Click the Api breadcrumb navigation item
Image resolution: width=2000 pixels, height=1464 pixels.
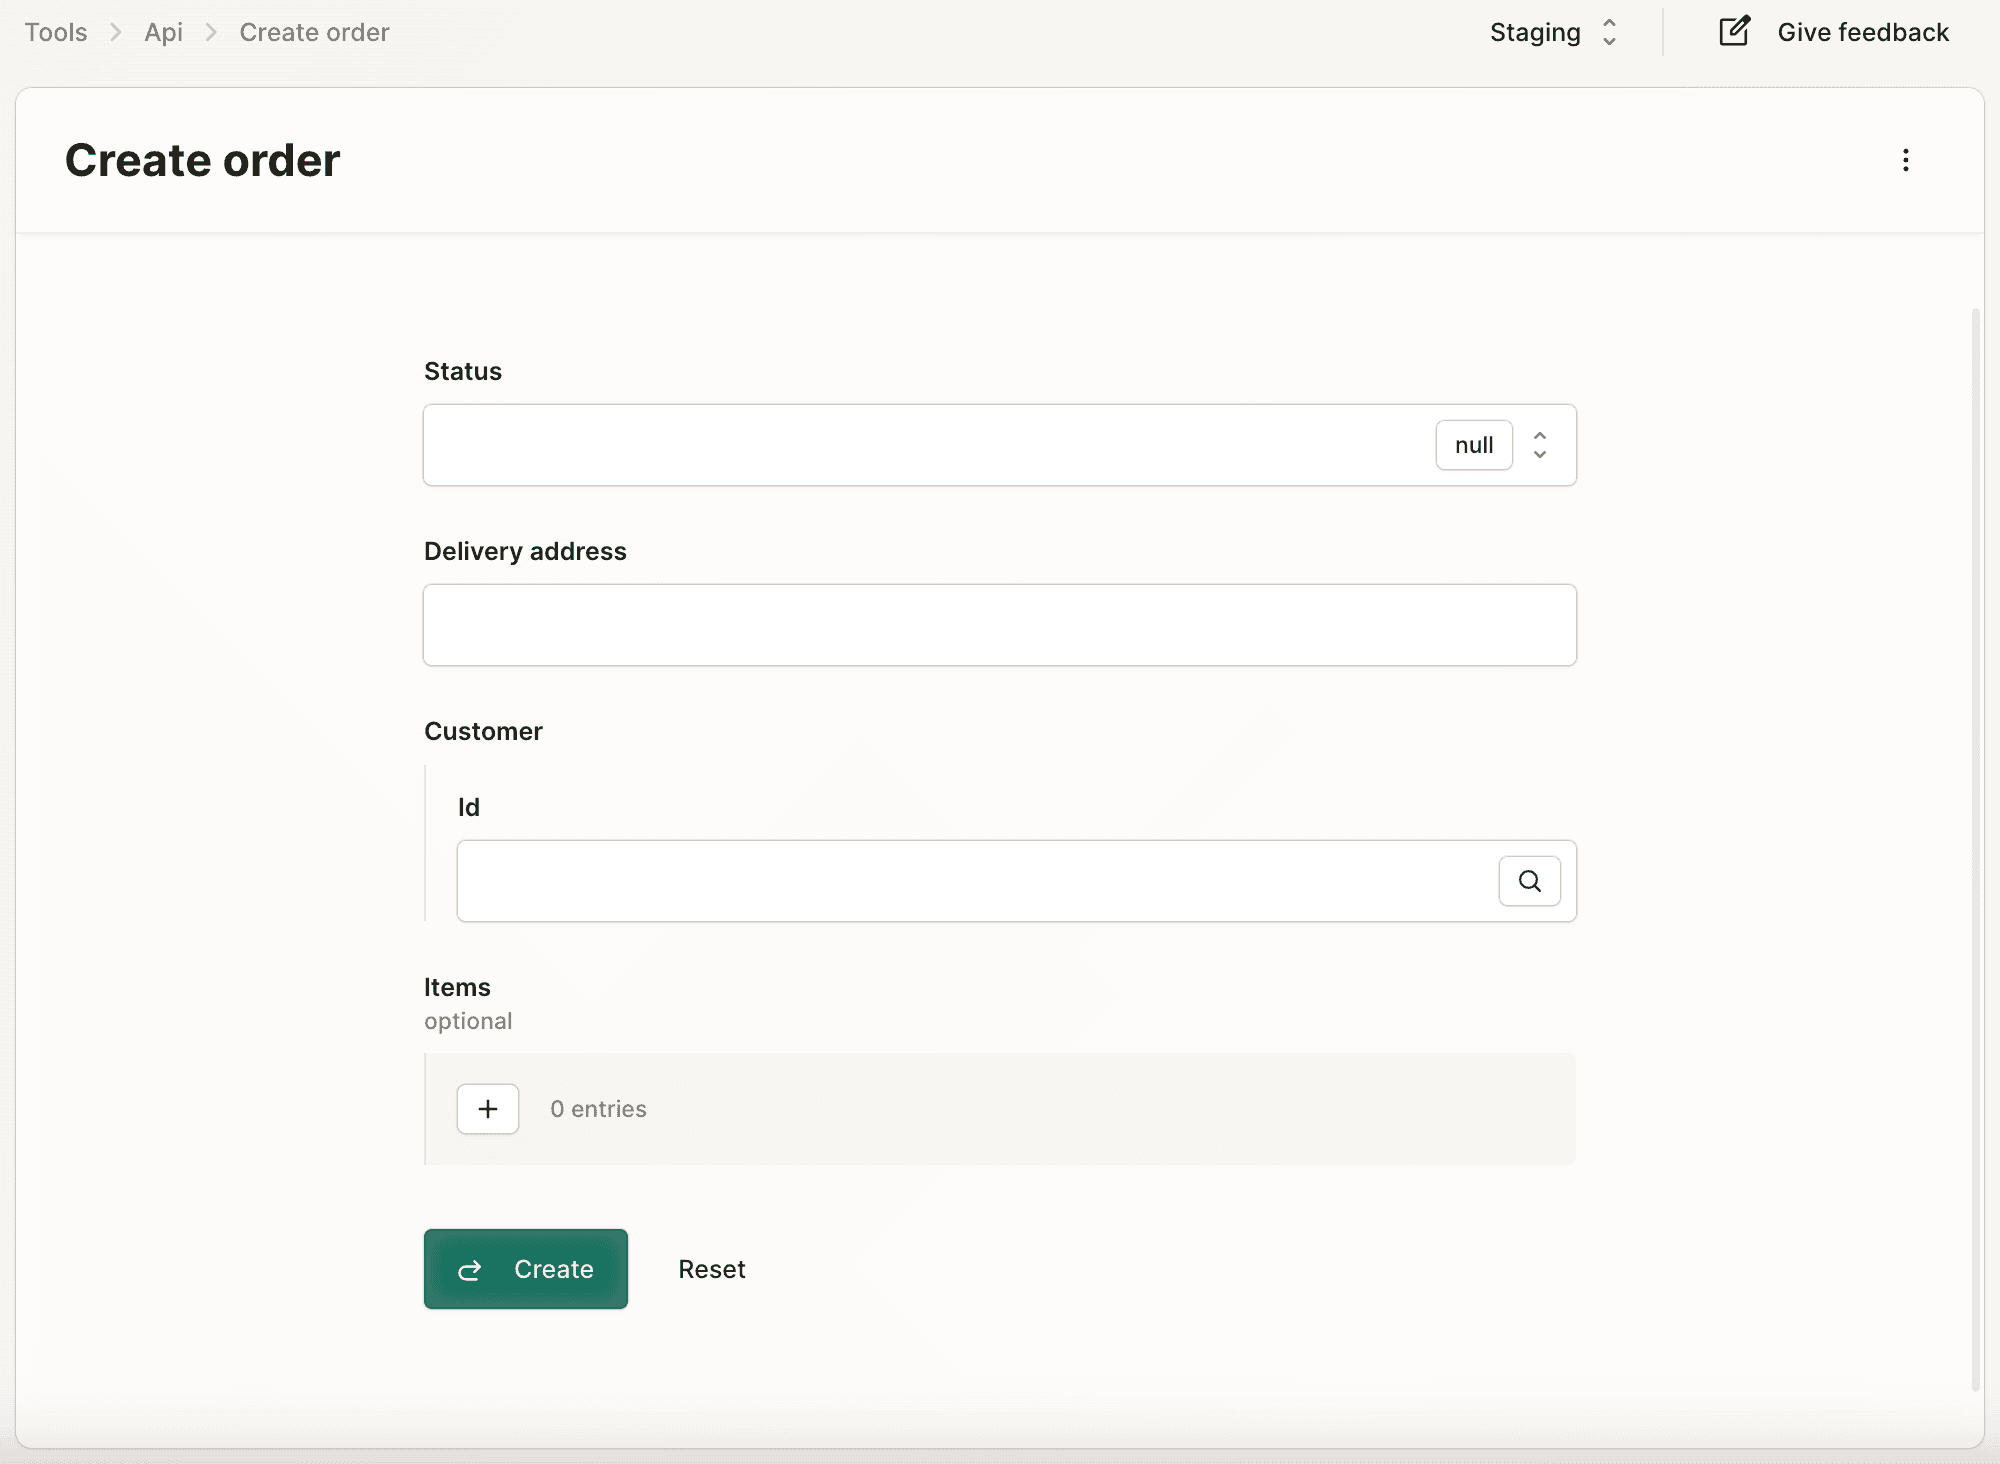tap(163, 31)
